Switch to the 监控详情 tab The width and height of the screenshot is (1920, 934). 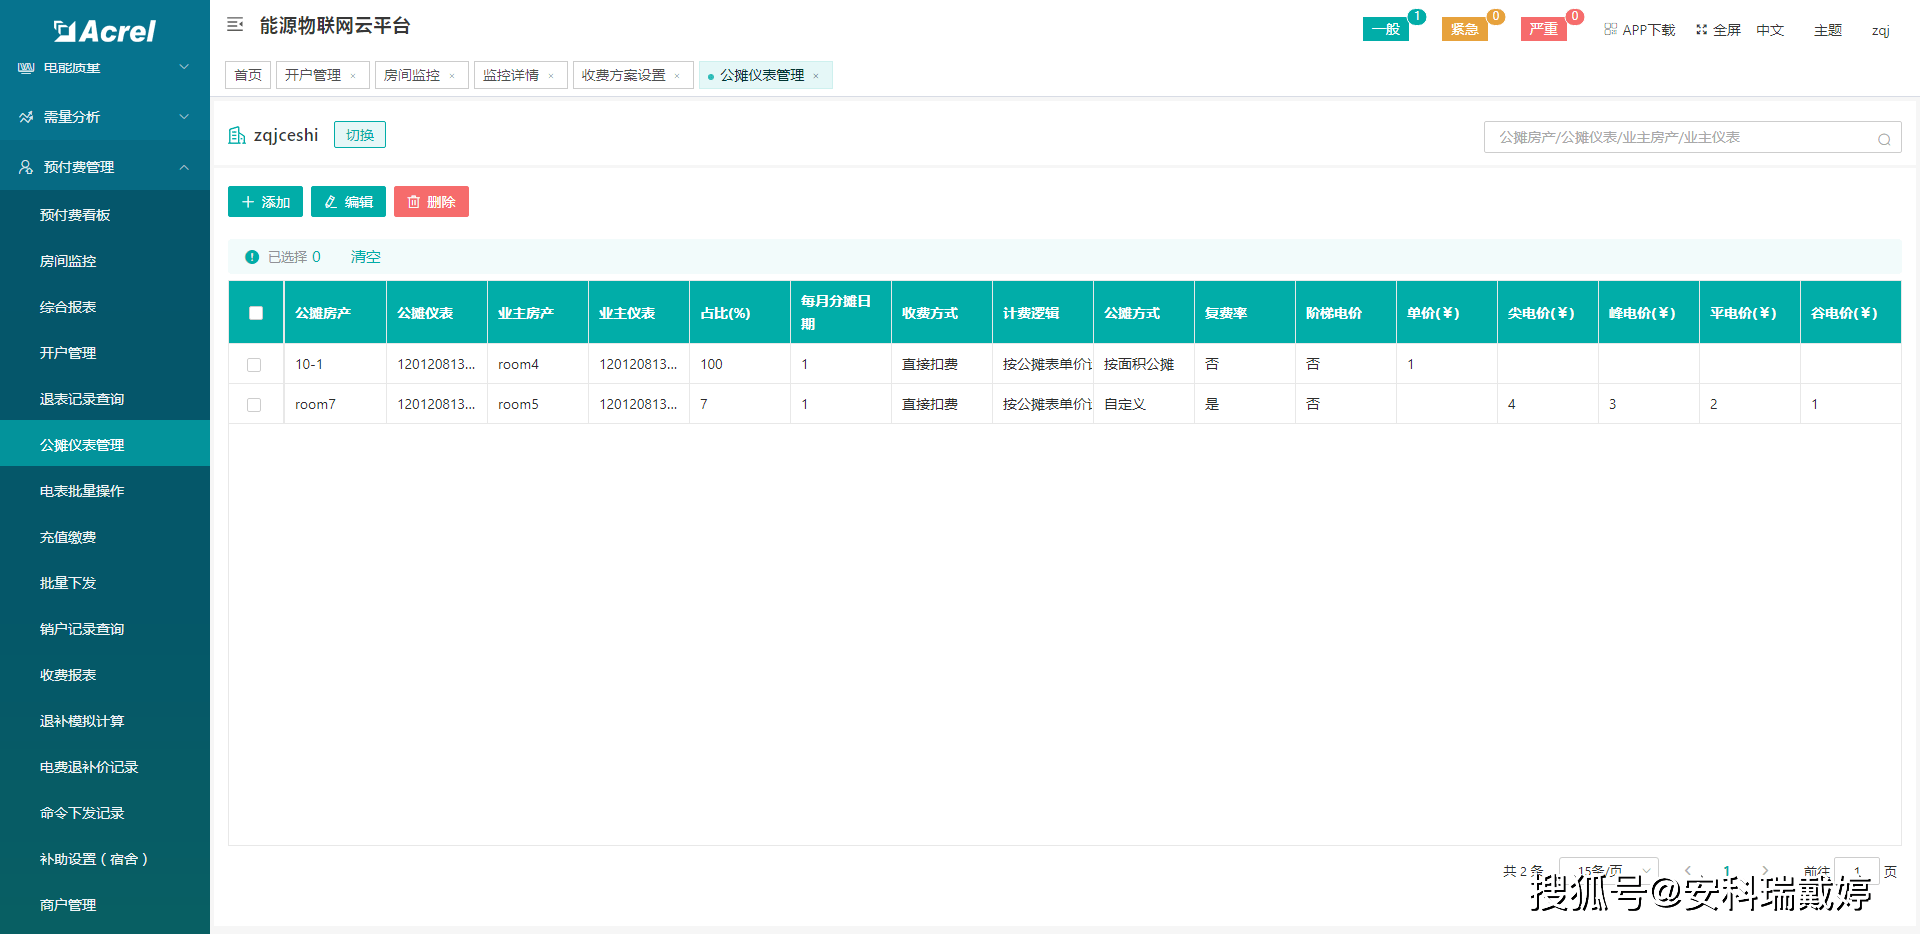(x=511, y=75)
